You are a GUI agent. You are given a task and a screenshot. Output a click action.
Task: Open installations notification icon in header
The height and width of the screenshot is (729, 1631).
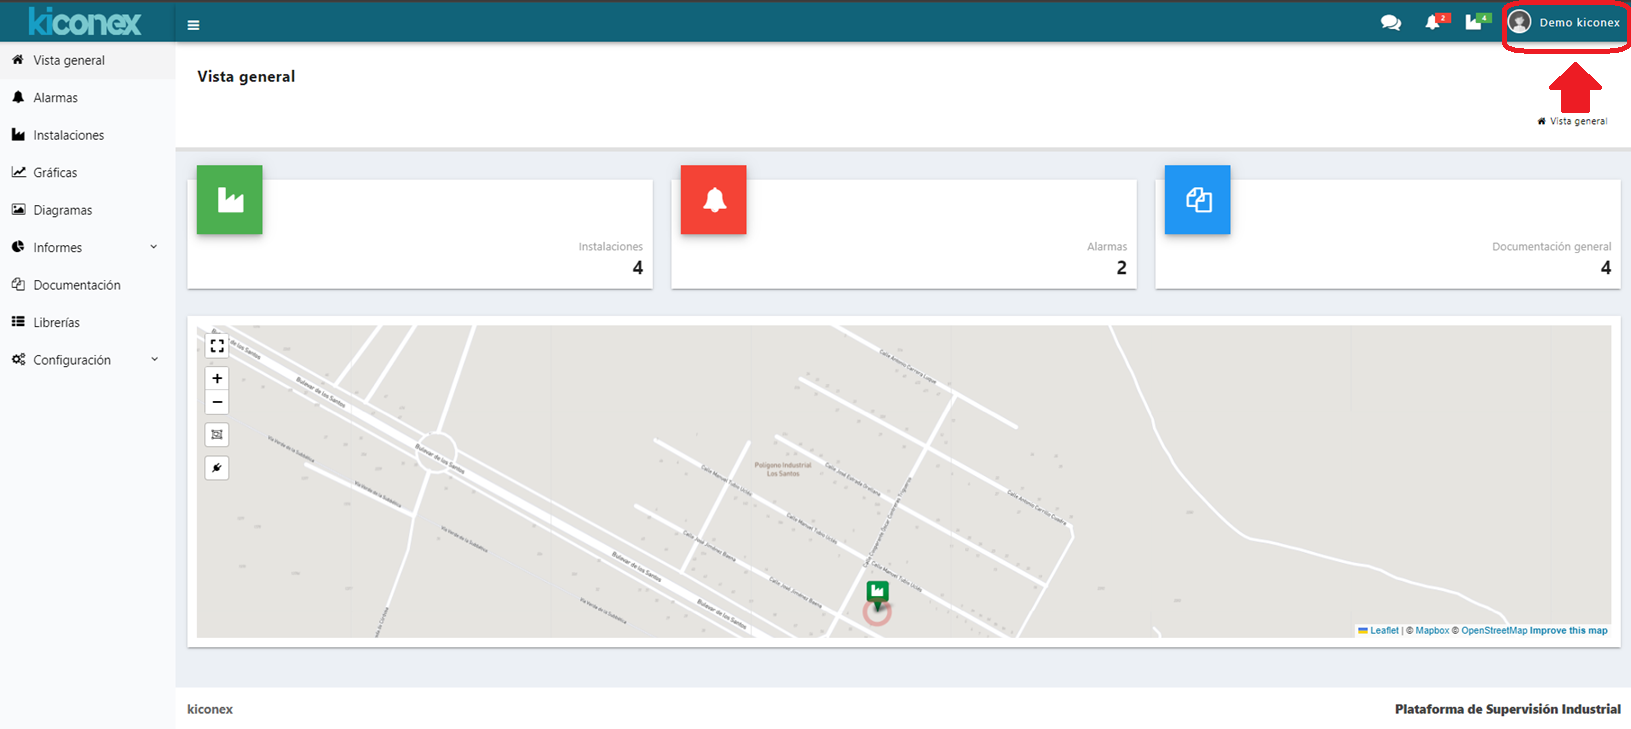click(1474, 23)
